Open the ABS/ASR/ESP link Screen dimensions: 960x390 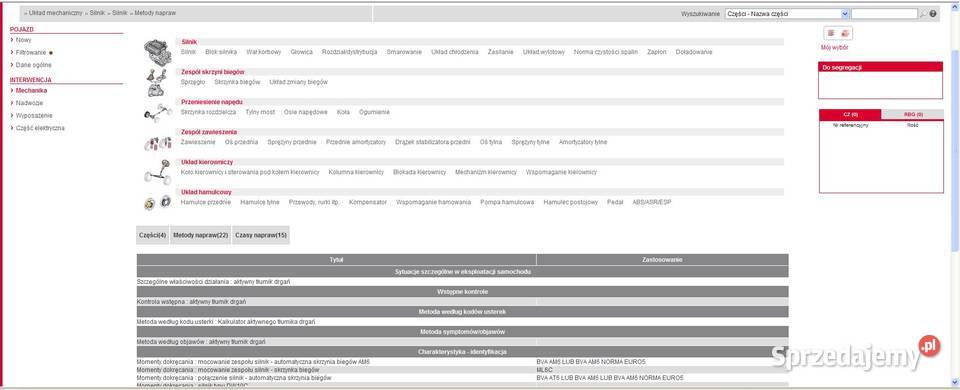pyautogui.click(x=651, y=202)
